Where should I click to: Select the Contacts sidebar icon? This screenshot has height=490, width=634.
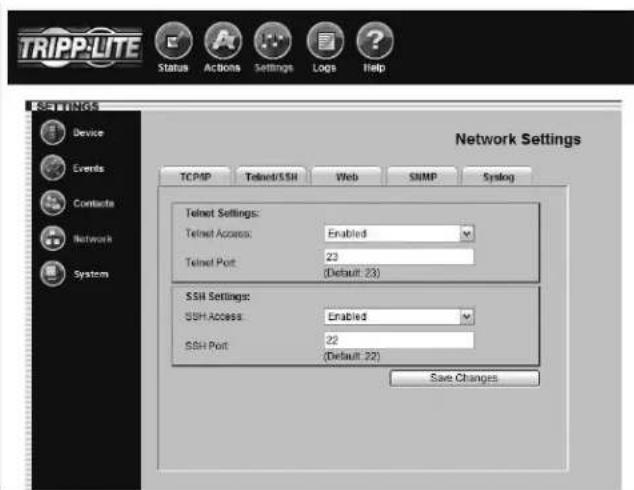tap(53, 203)
